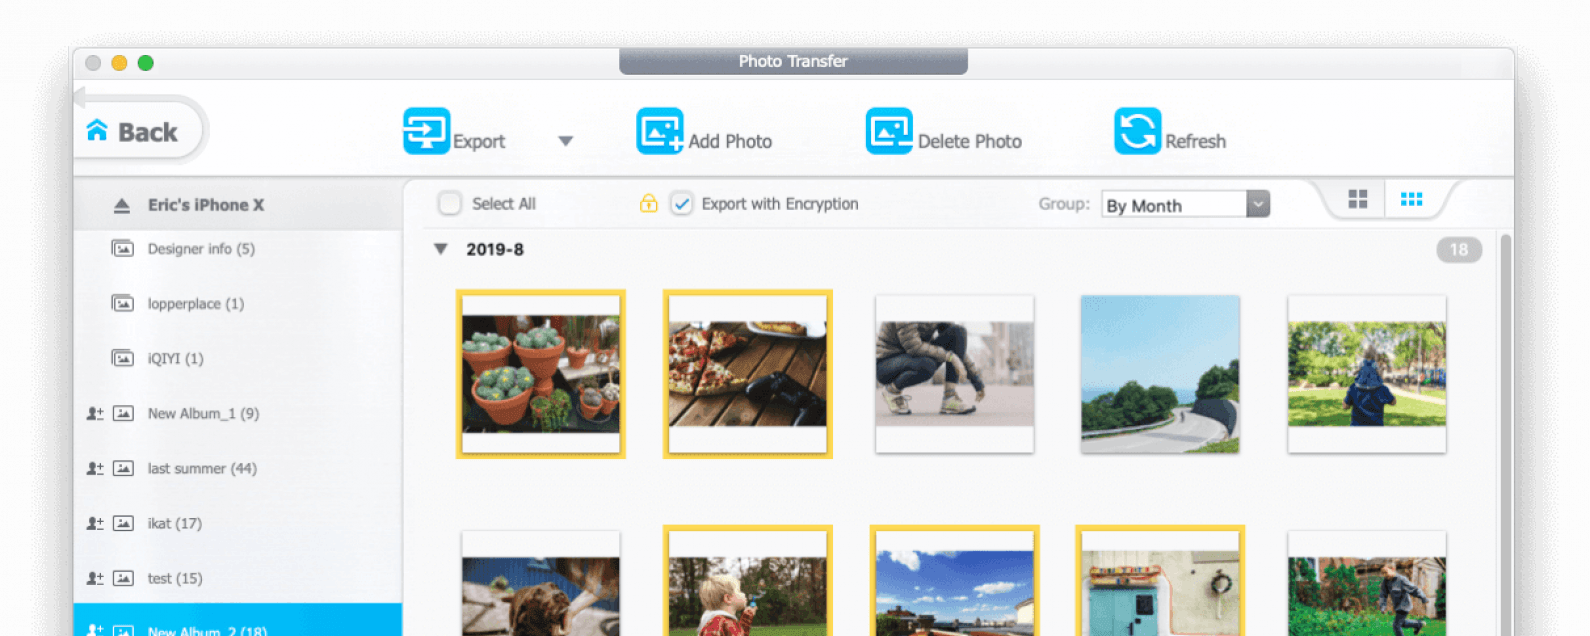Select the potted cactus plants photo
The image size is (1590, 636).
541,374
